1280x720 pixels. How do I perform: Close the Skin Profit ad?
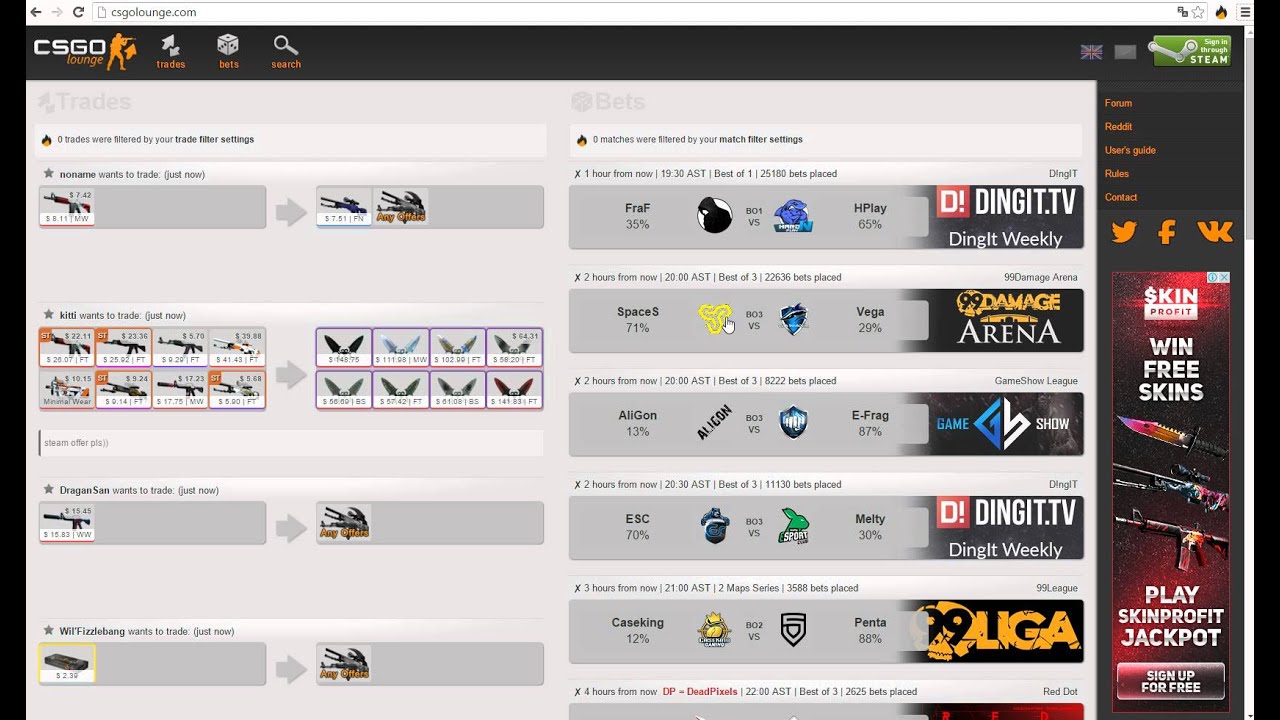click(1224, 277)
